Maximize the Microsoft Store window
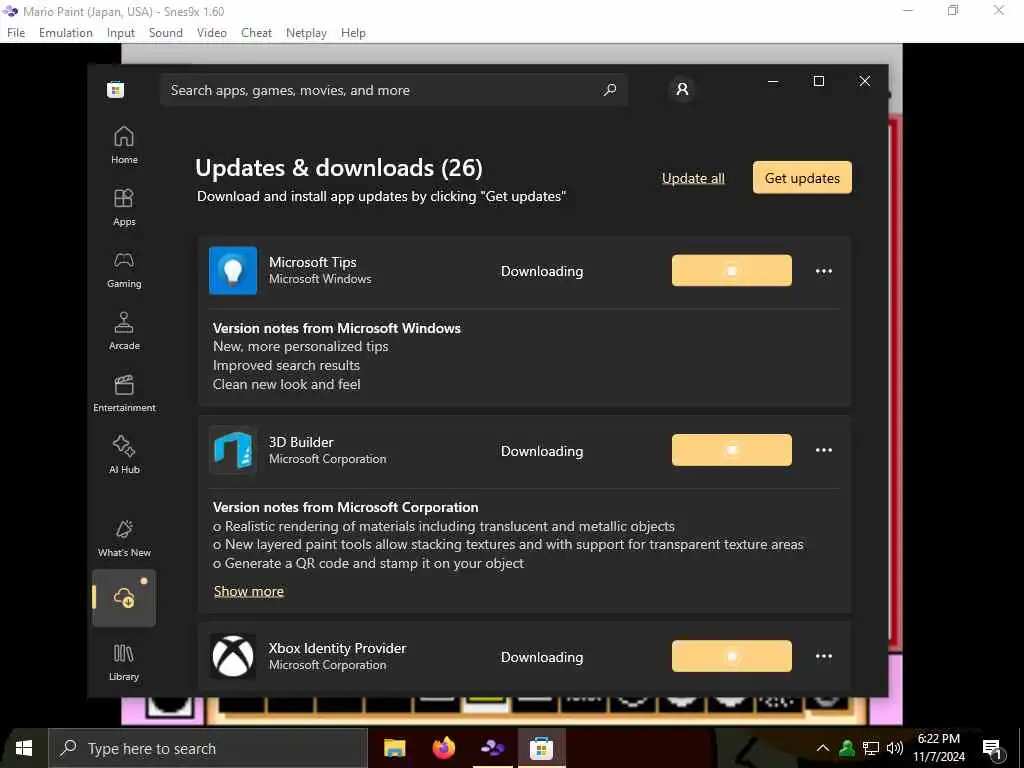 pyautogui.click(x=818, y=81)
